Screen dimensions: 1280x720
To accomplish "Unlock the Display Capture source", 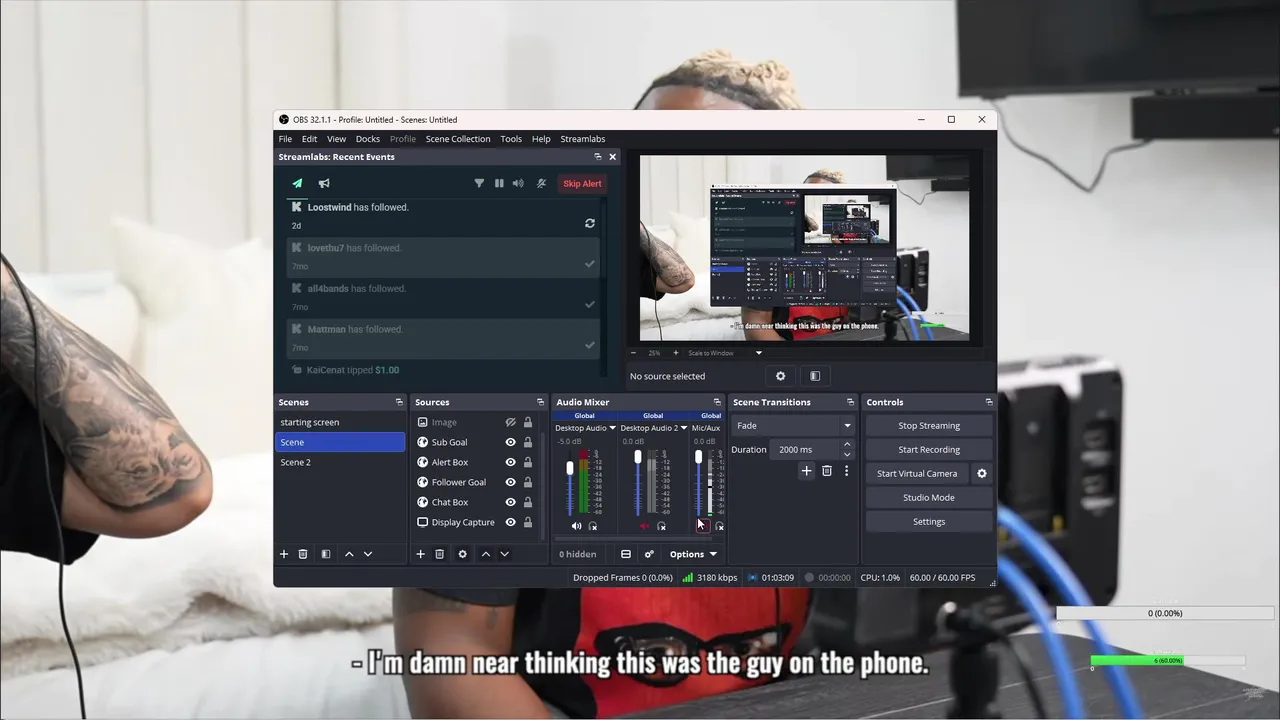I will click(x=528, y=522).
